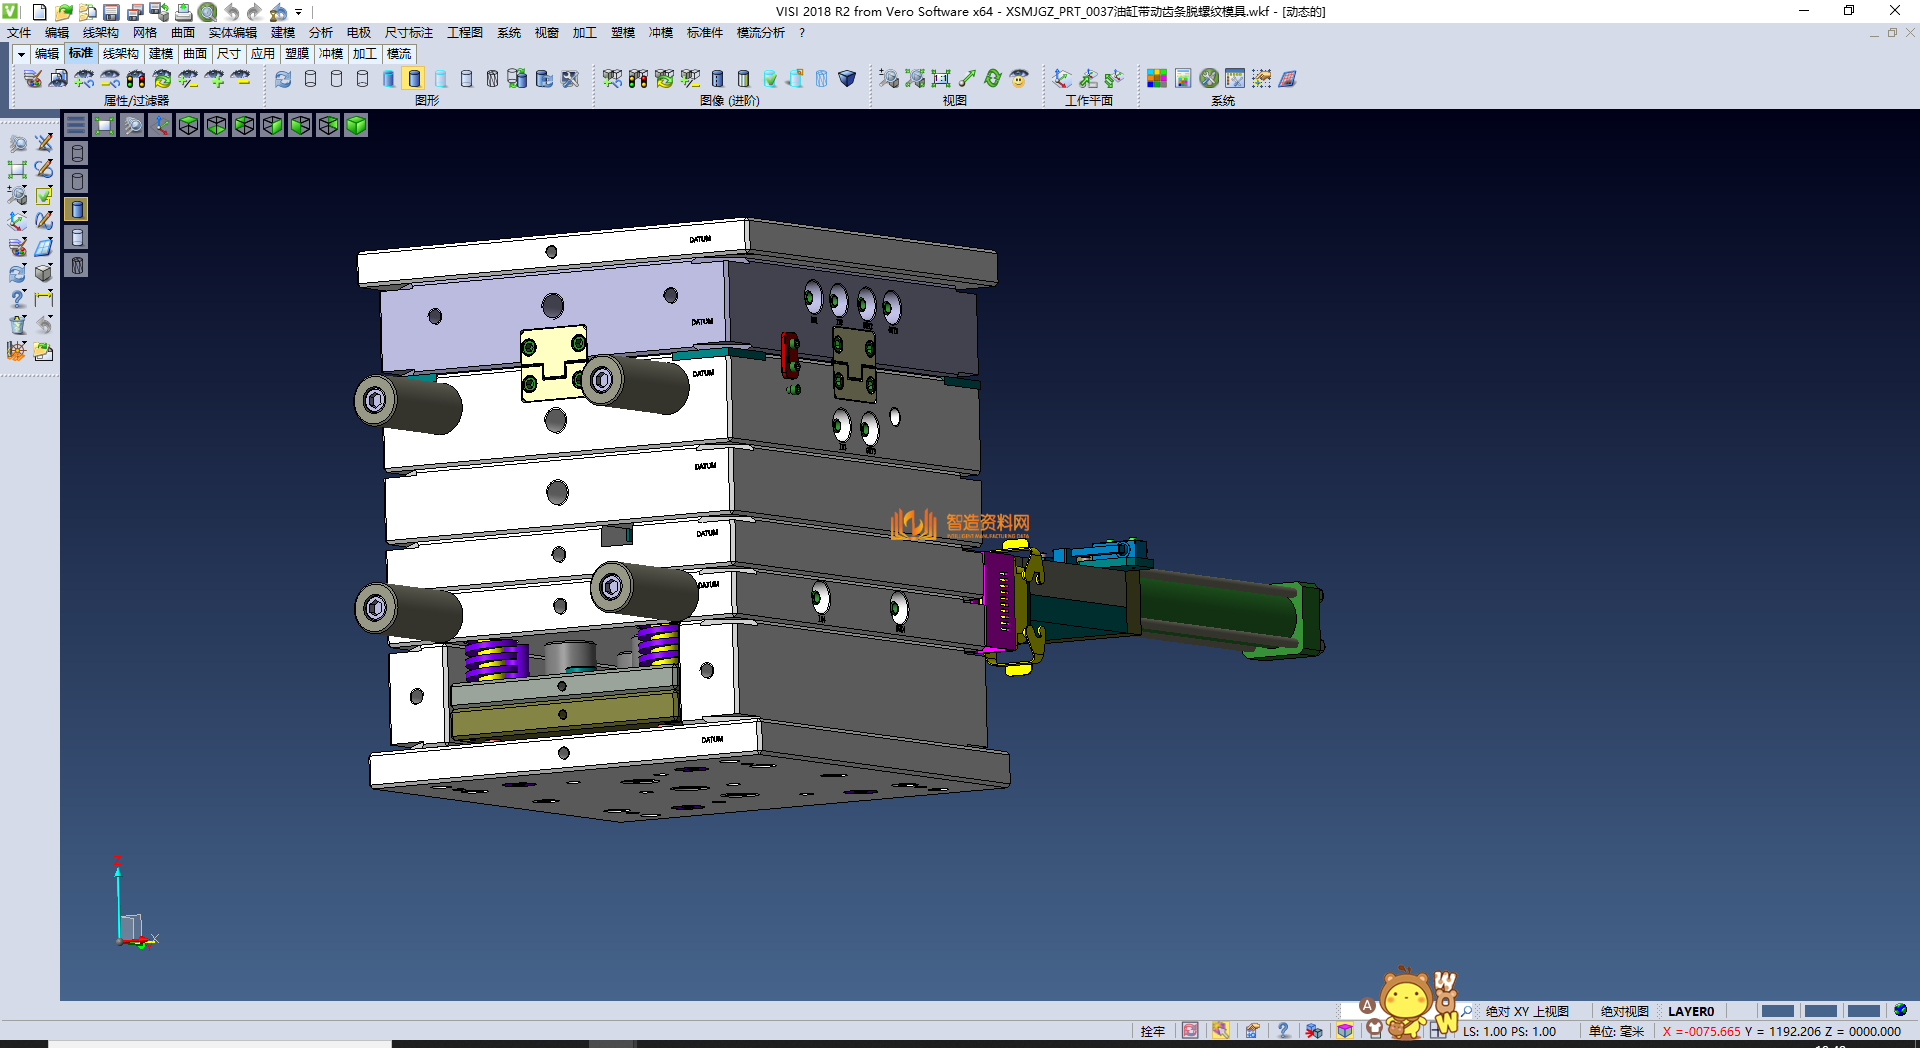Switch to the 塑膜 ribbon tab
This screenshot has height=1048, width=1920.
point(297,54)
